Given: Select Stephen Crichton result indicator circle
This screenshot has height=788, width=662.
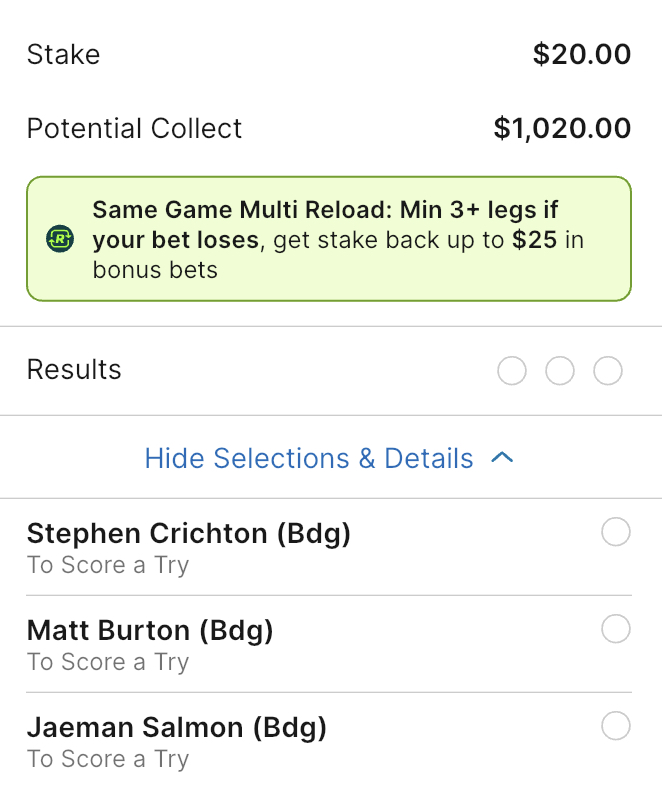Looking at the screenshot, I should 616,533.
